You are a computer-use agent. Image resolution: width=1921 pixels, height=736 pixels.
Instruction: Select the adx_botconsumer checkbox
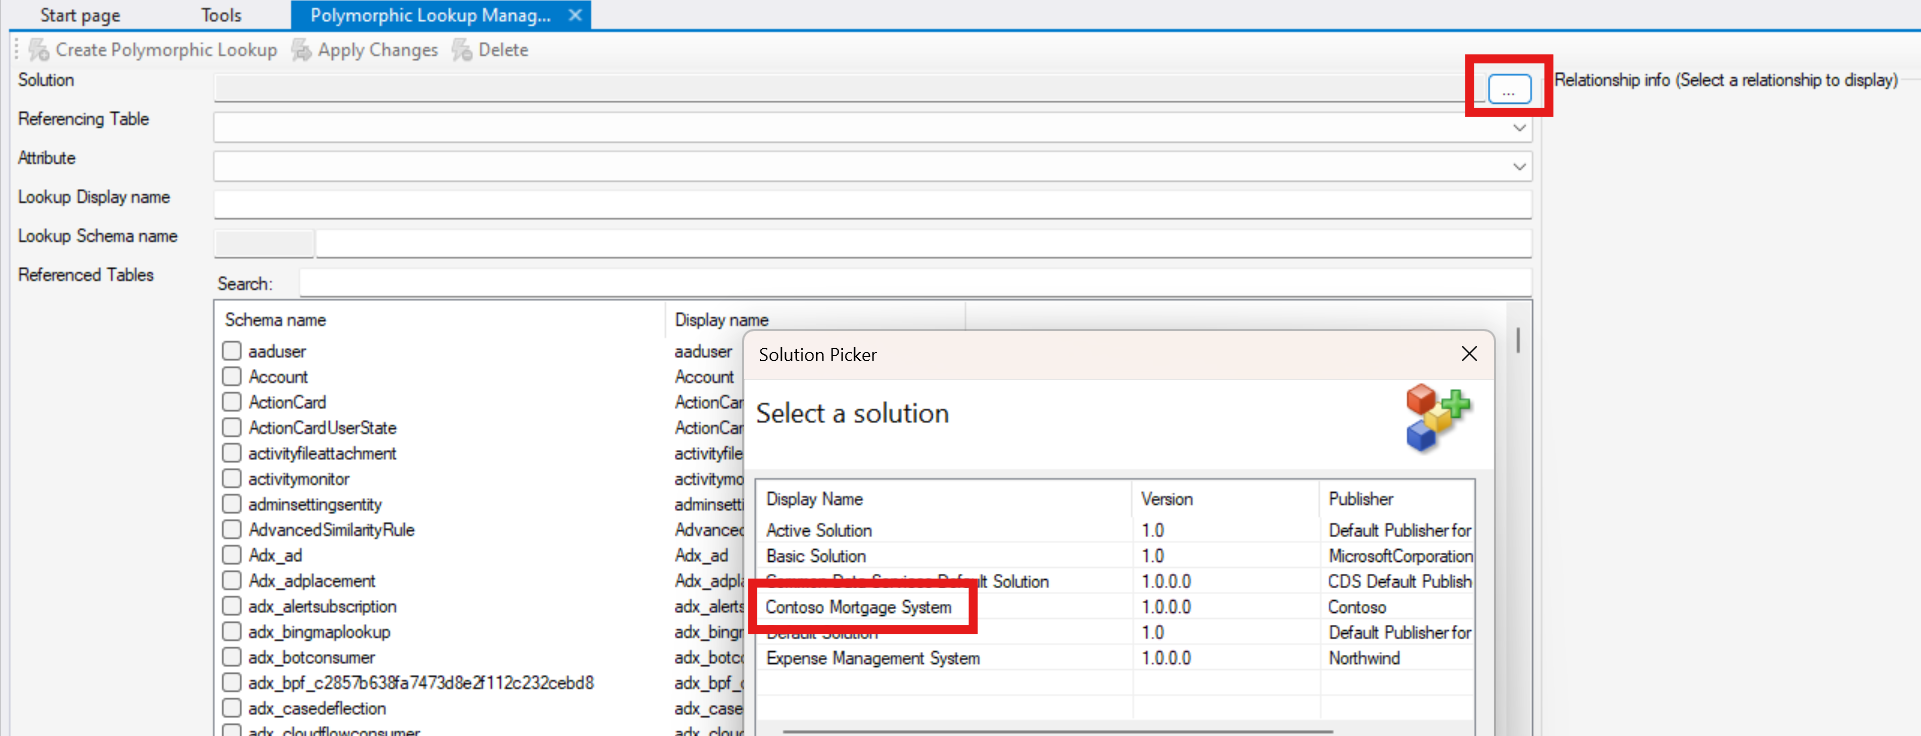pos(232,657)
